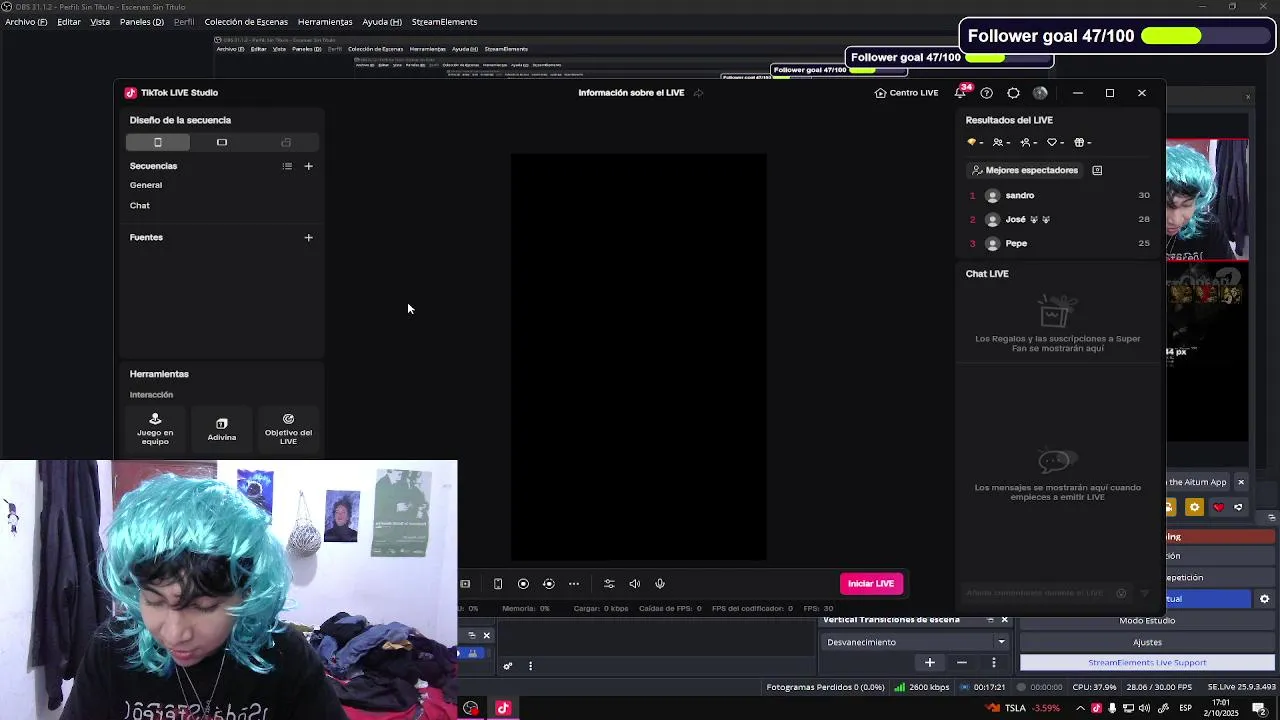Viewport: 1280px width, 720px height.
Task: Open Ajustes button in OBS
Action: [x=1147, y=642]
